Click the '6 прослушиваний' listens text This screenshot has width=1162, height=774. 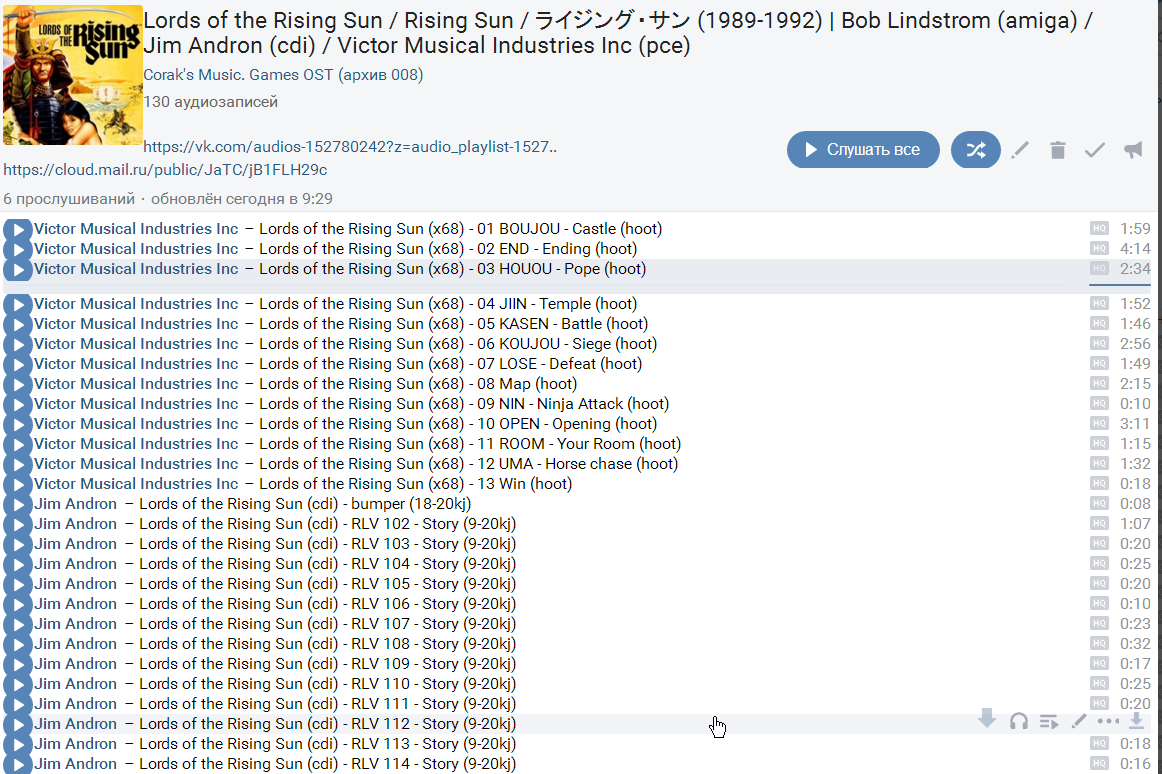pyautogui.click(x=69, y=199)
